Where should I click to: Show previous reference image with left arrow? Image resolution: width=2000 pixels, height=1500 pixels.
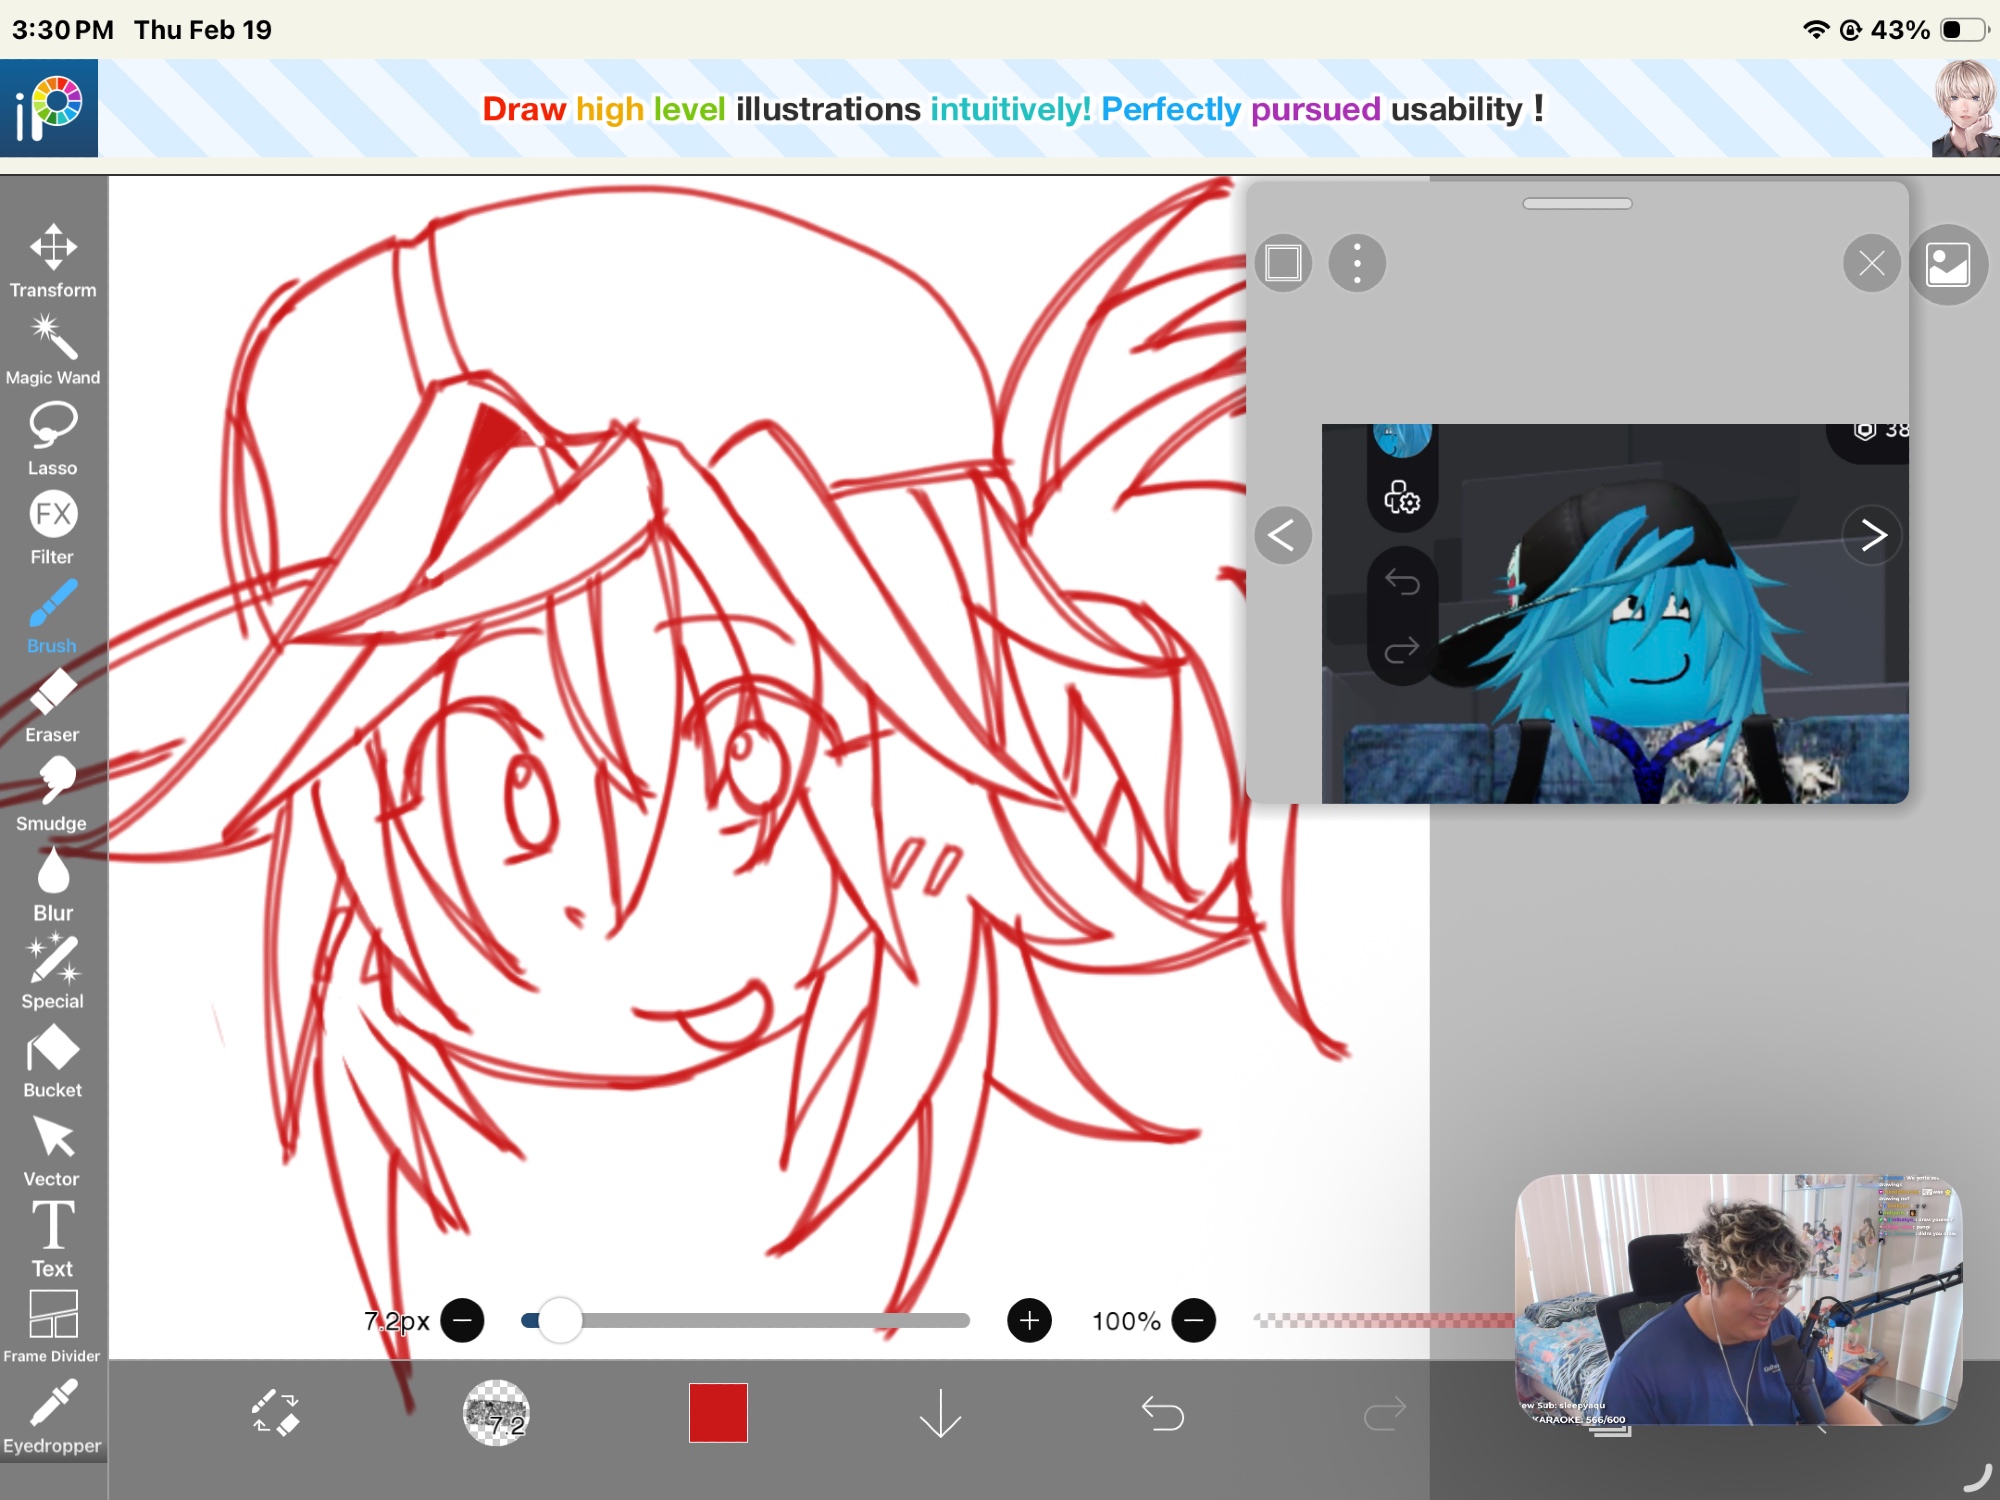(x=1282, y=536)
